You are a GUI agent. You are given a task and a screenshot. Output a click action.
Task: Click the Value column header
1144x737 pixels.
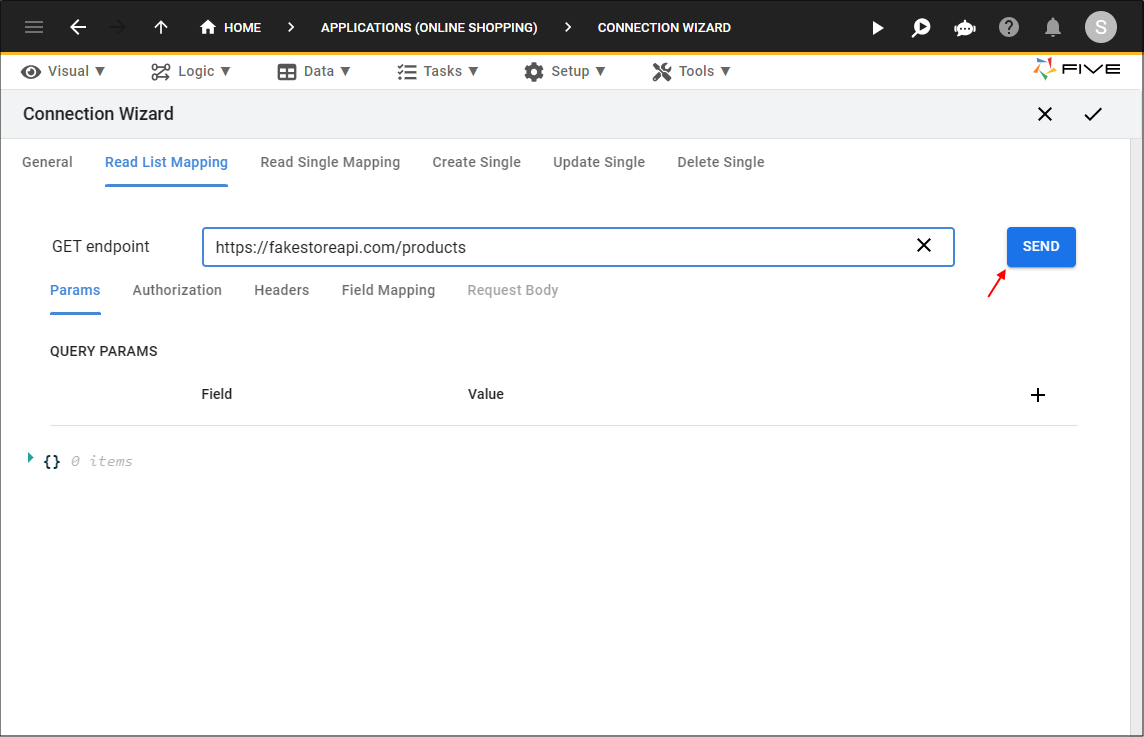(x=486, y=394)
